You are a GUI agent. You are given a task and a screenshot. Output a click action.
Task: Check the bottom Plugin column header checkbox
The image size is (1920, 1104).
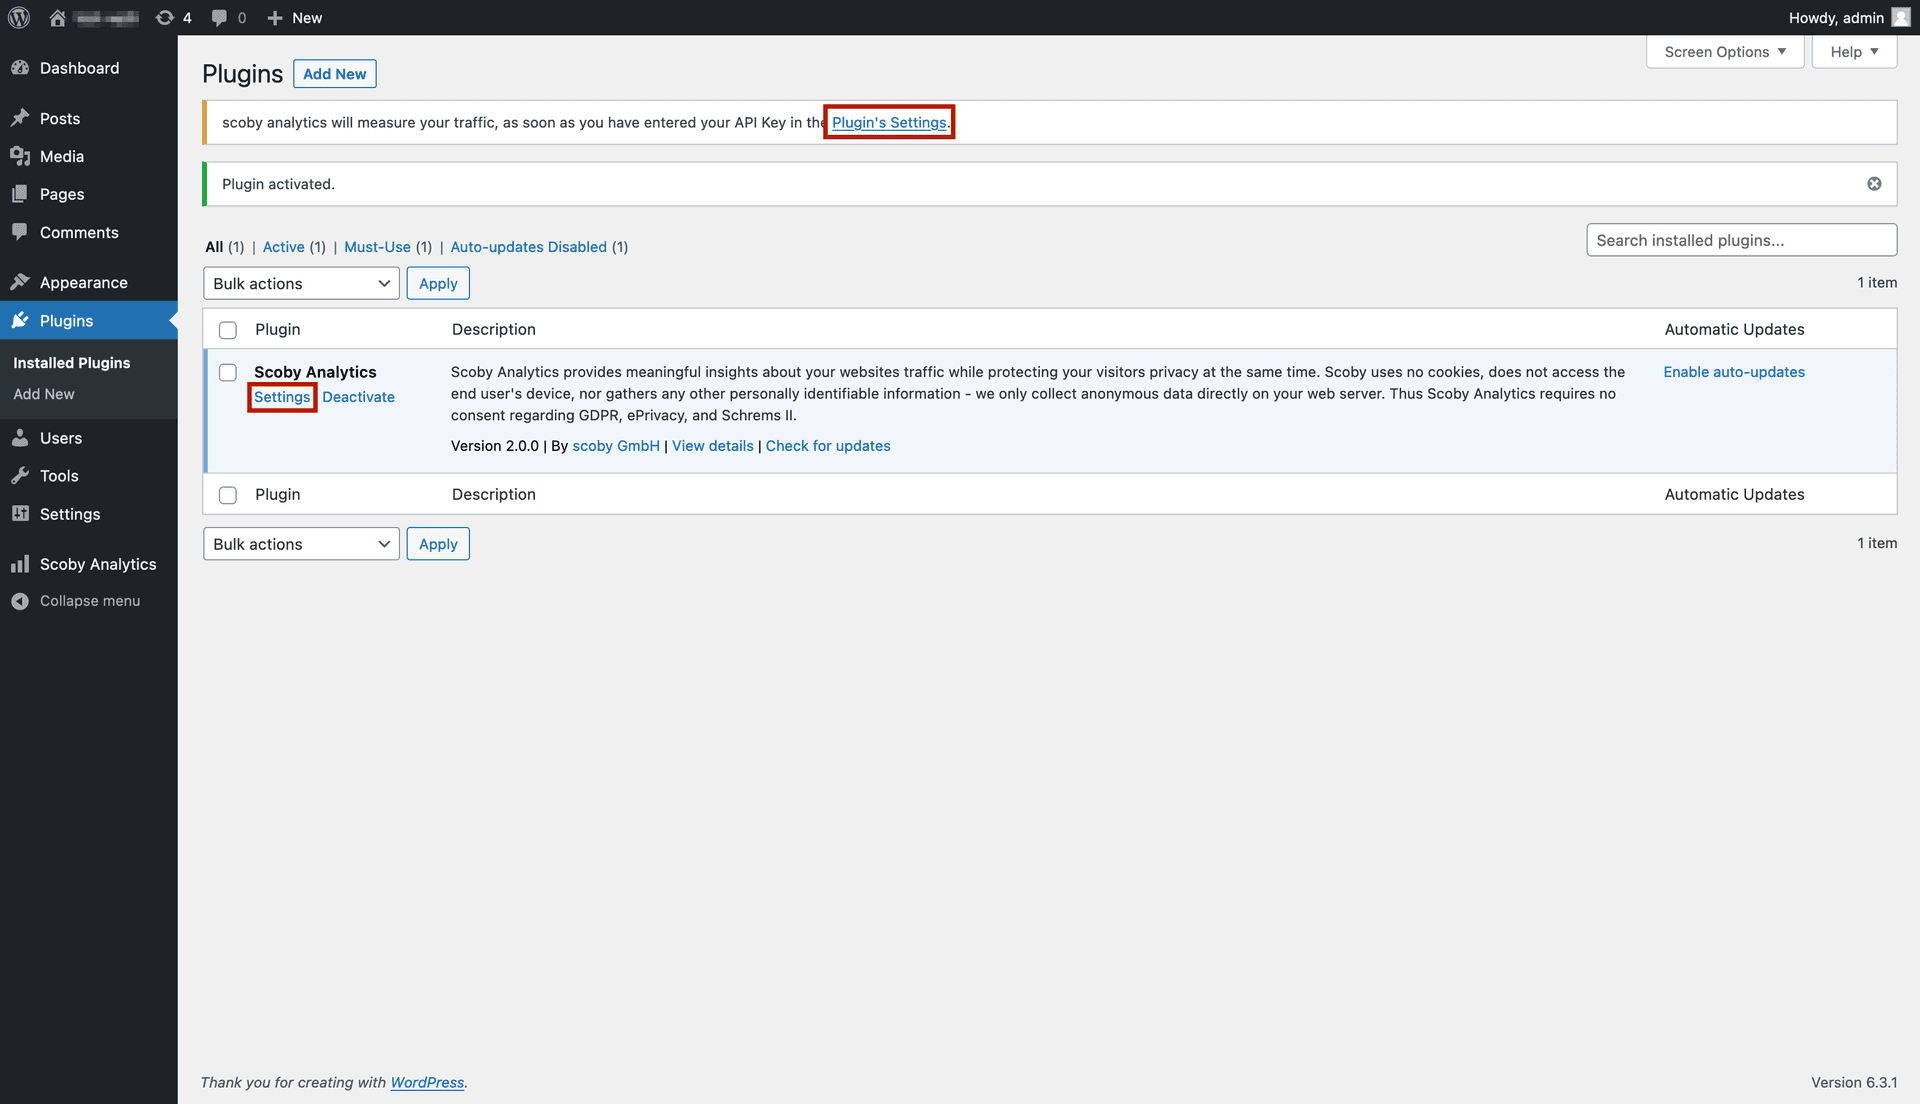click(x=228, y=493)
